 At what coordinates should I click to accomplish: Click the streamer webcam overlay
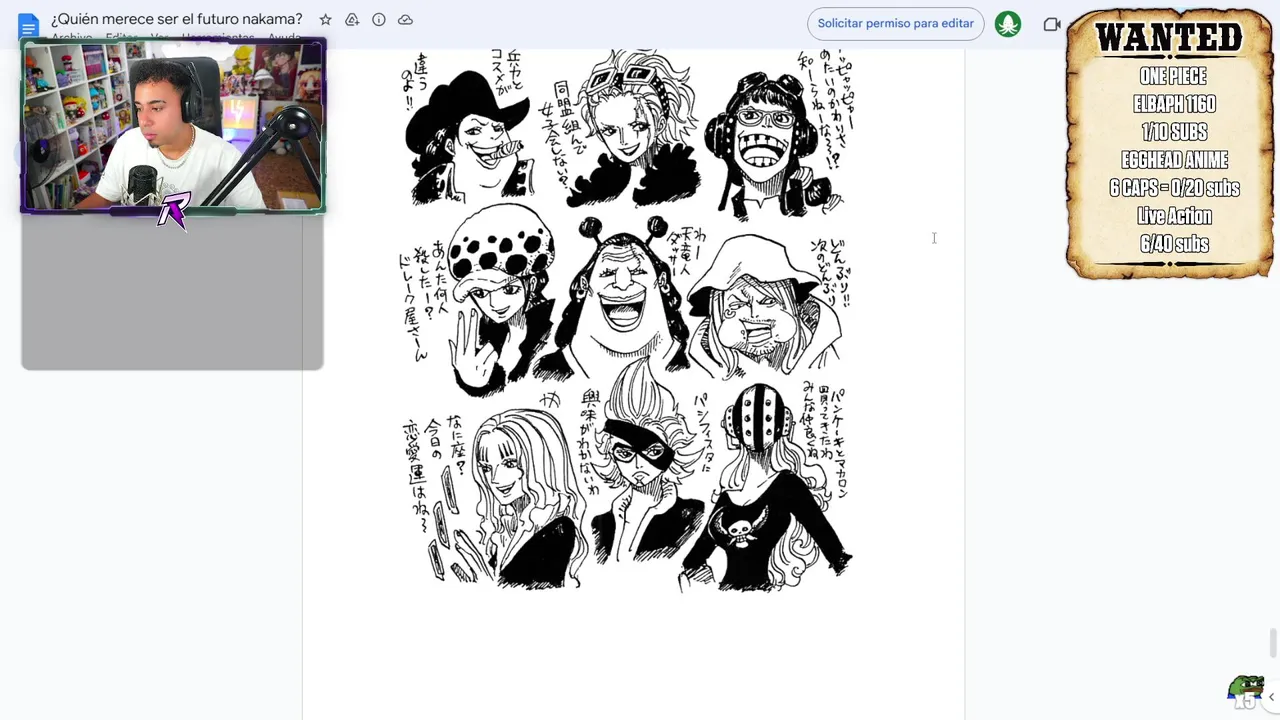point(173,127)
